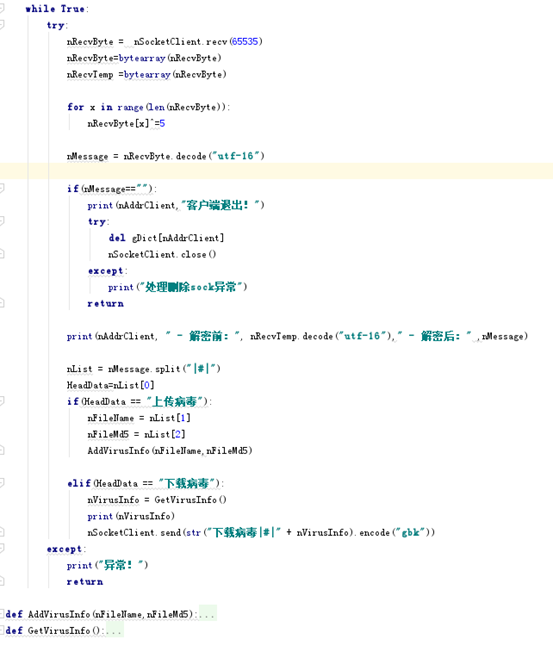Screen dimensions: 553x658
Task: Click 'nRecvTemp.decode' in the long print line
Action: click(x=292, y=336)
